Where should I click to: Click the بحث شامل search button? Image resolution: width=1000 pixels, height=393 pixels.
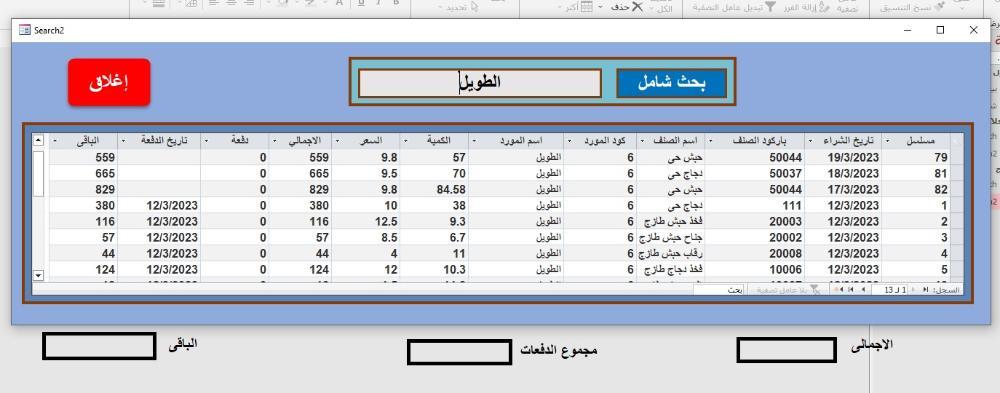[x=672, y=83]
